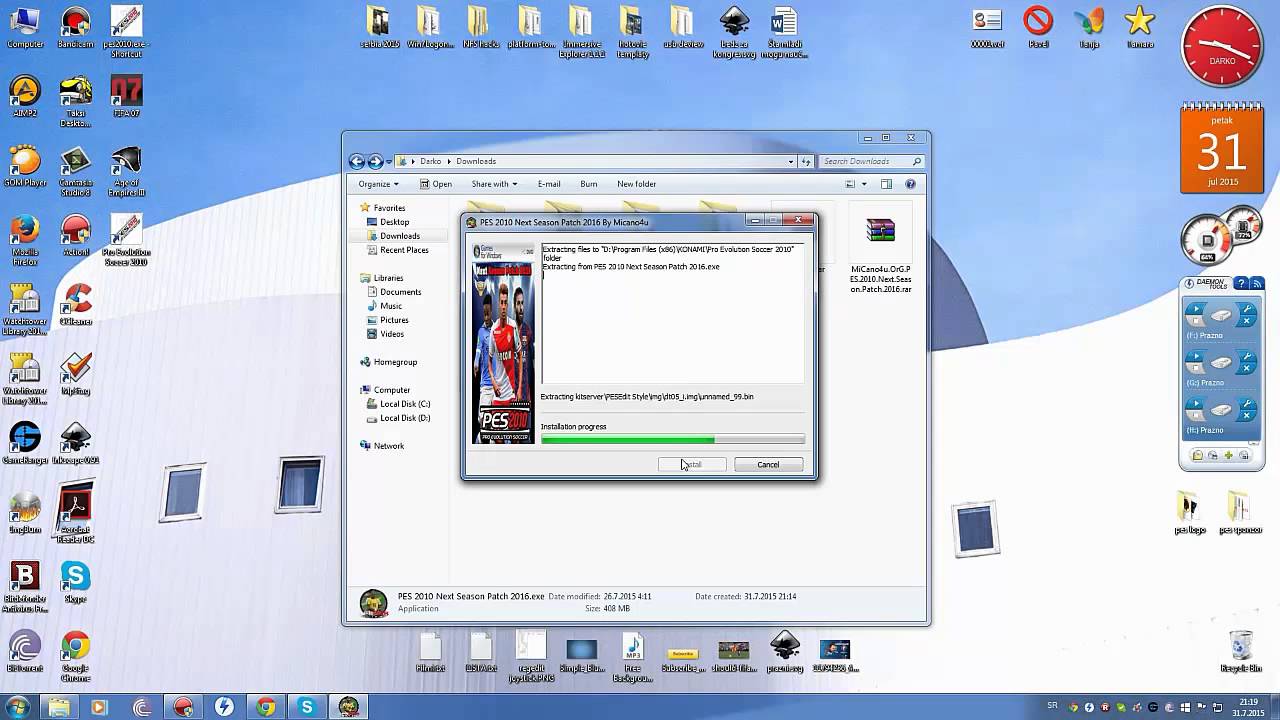Open Inkscape 0.91 desktop shortcut
Image resolution: width=1280 pixels, height=720 pixels.
point(75,443)
